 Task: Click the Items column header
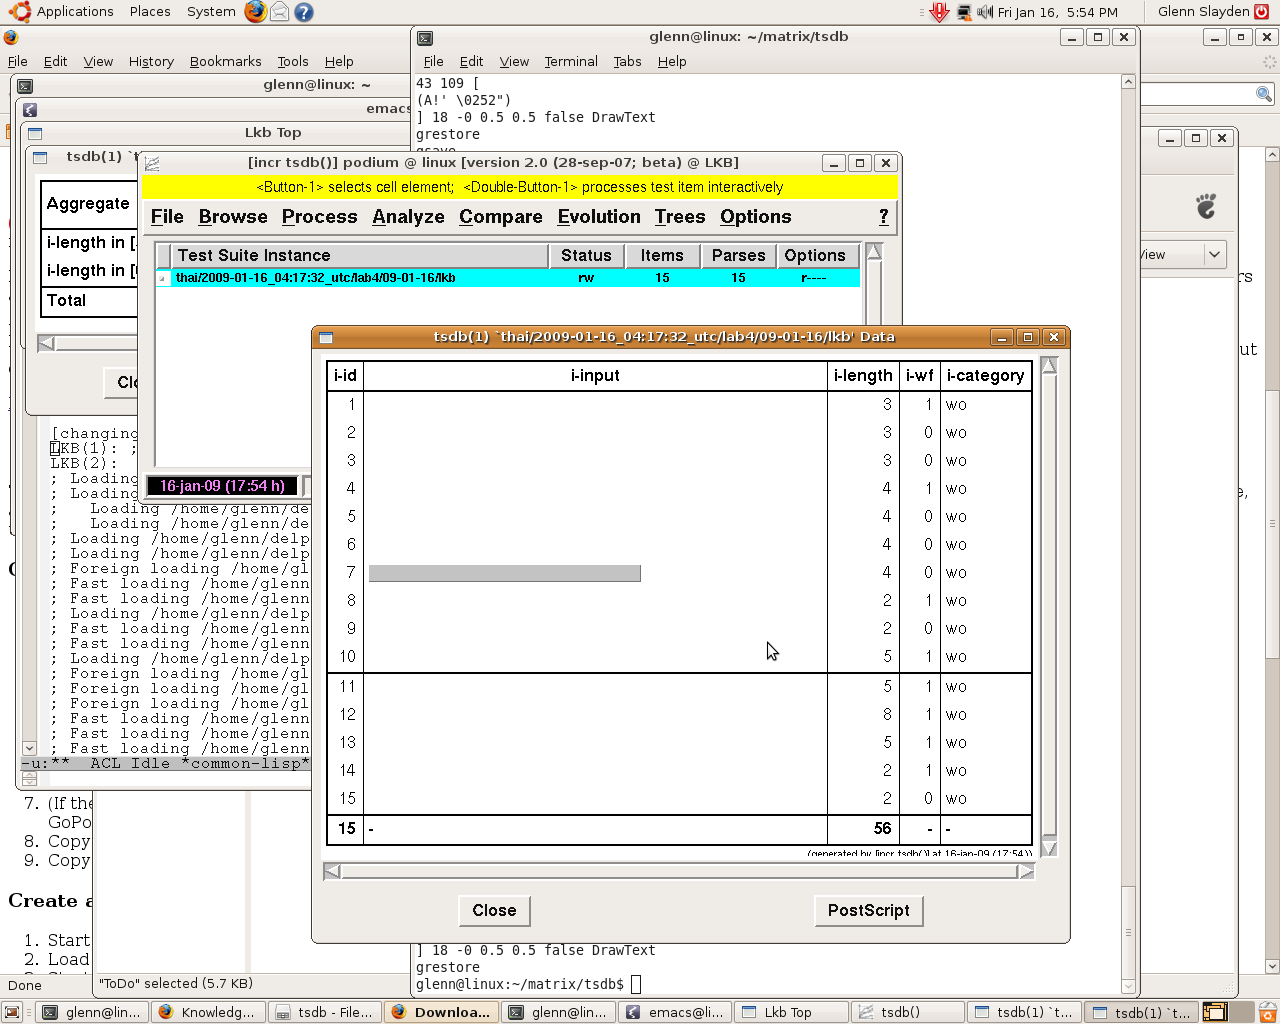662,256
